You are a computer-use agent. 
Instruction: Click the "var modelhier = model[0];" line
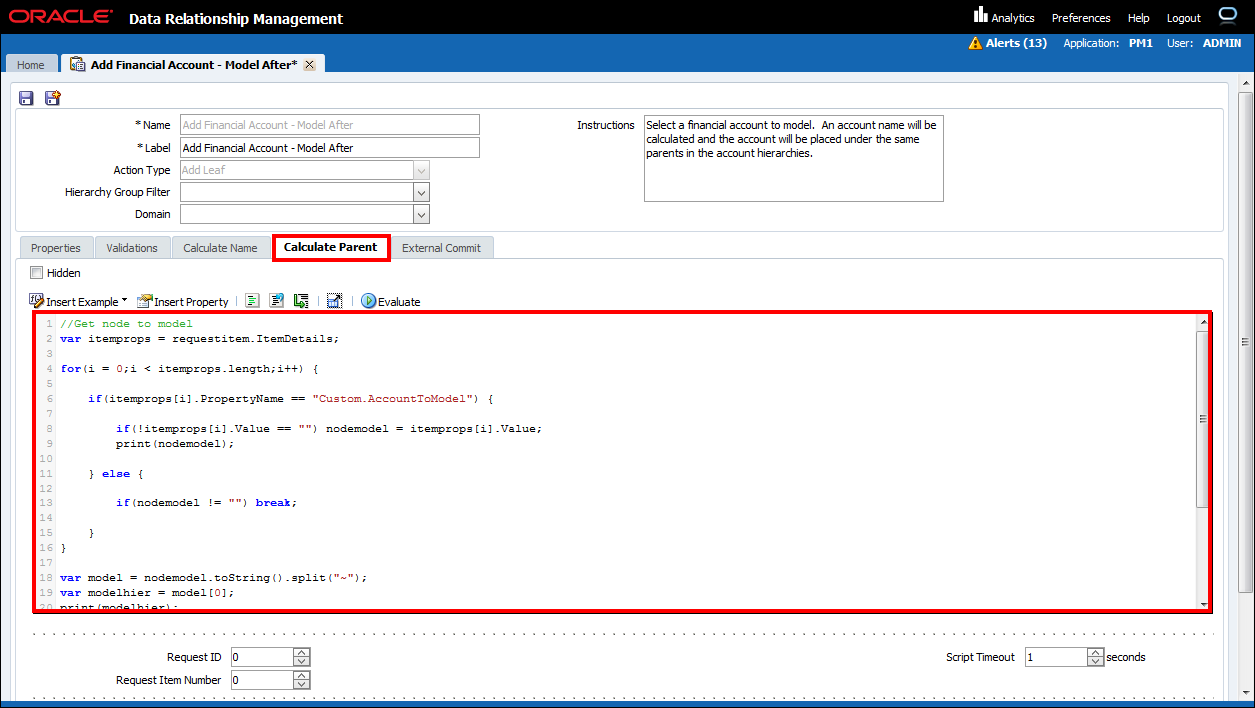(147, 592)
